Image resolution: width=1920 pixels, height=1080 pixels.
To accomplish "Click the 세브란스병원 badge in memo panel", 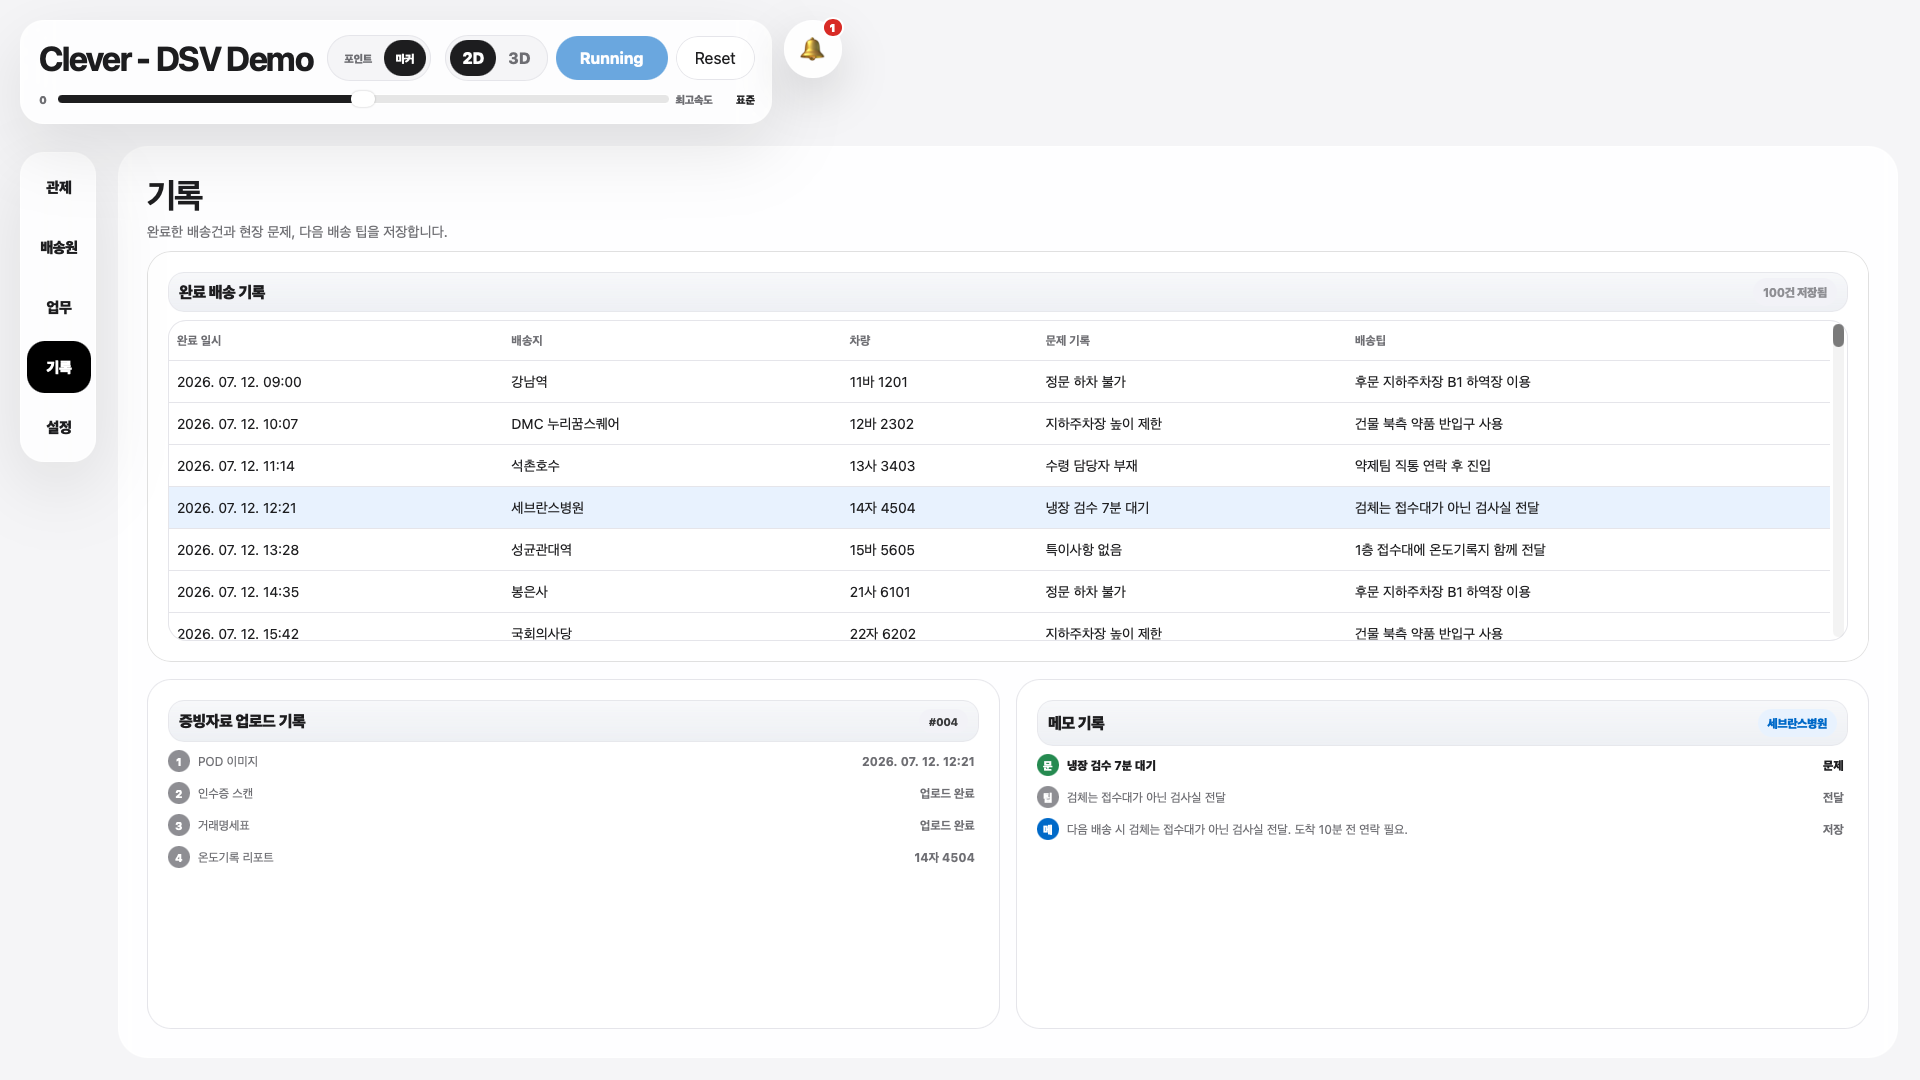I will click(1796, 724).
